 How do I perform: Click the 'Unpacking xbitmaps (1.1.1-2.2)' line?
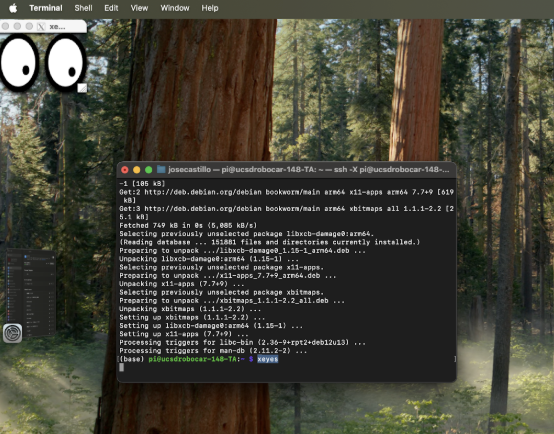[190, 309]
